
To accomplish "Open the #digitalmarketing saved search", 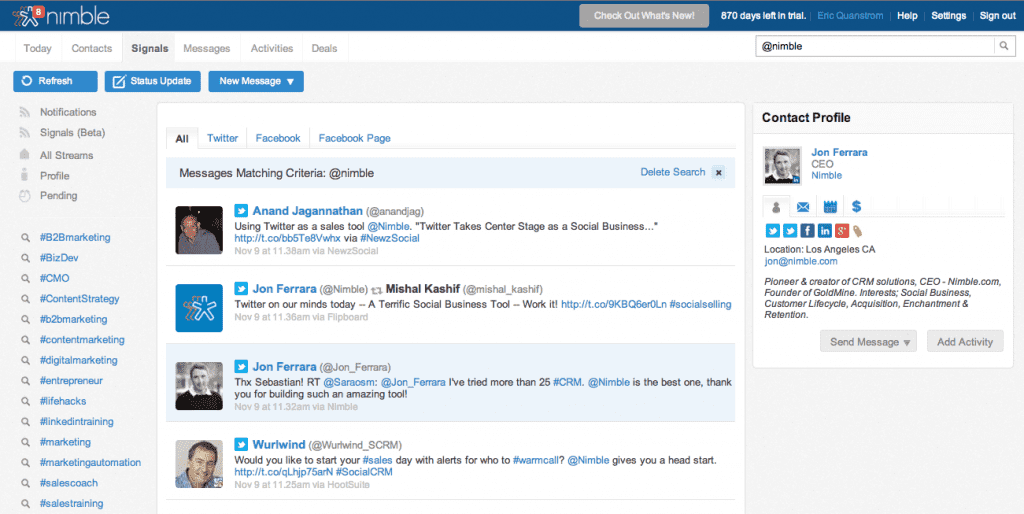I will pyautogui.click(x=78, y=360).
